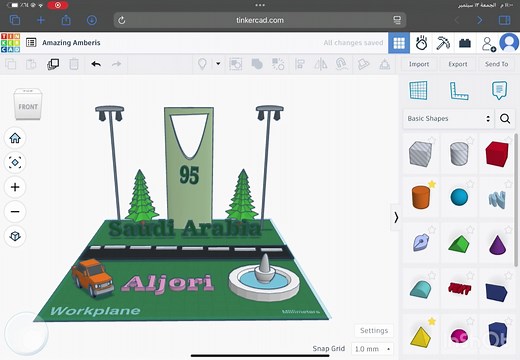This screenshot has width=520, height=360.
Task: Invite a collaborator to the design
Action: [488, 44]
